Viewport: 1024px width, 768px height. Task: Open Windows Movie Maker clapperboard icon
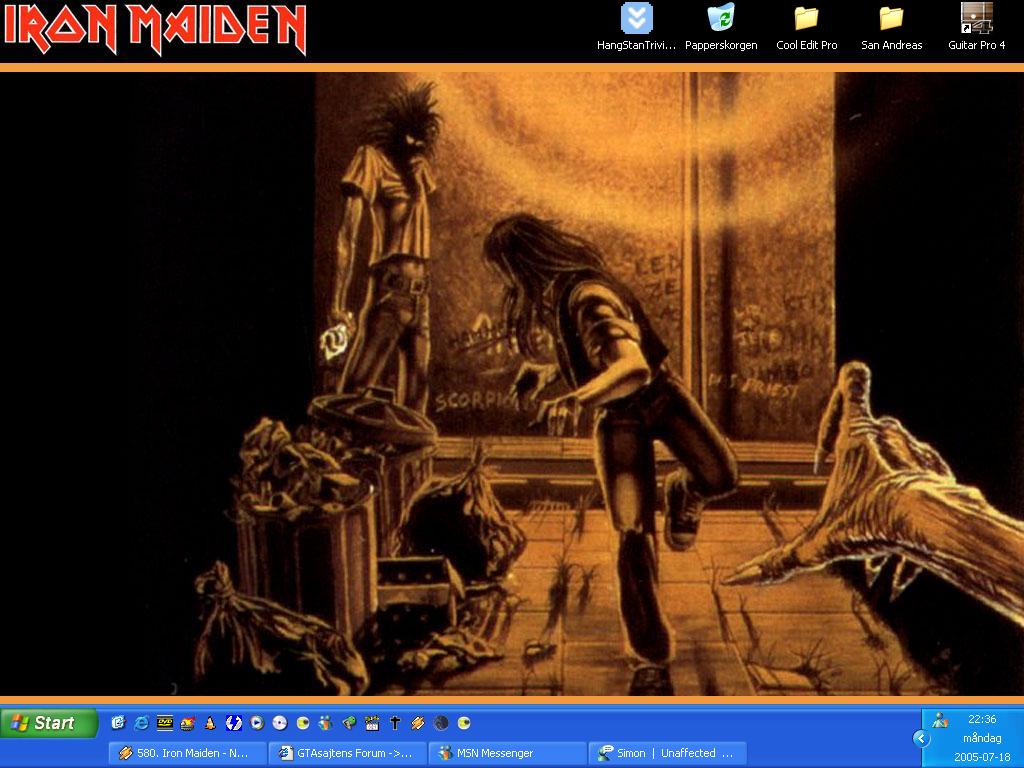(372, 723)
